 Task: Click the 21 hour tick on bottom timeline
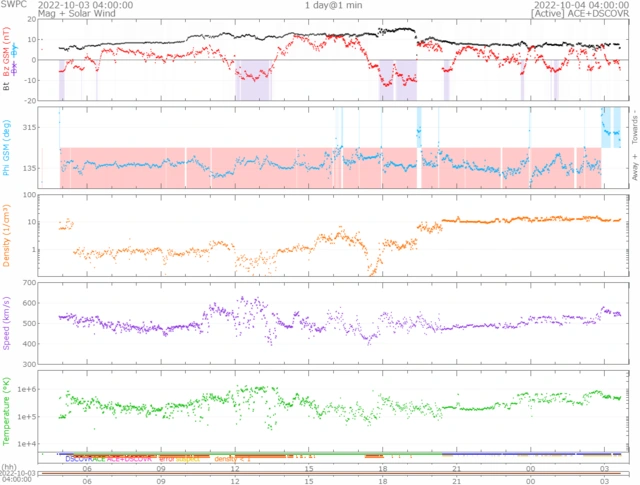(456, 480)
